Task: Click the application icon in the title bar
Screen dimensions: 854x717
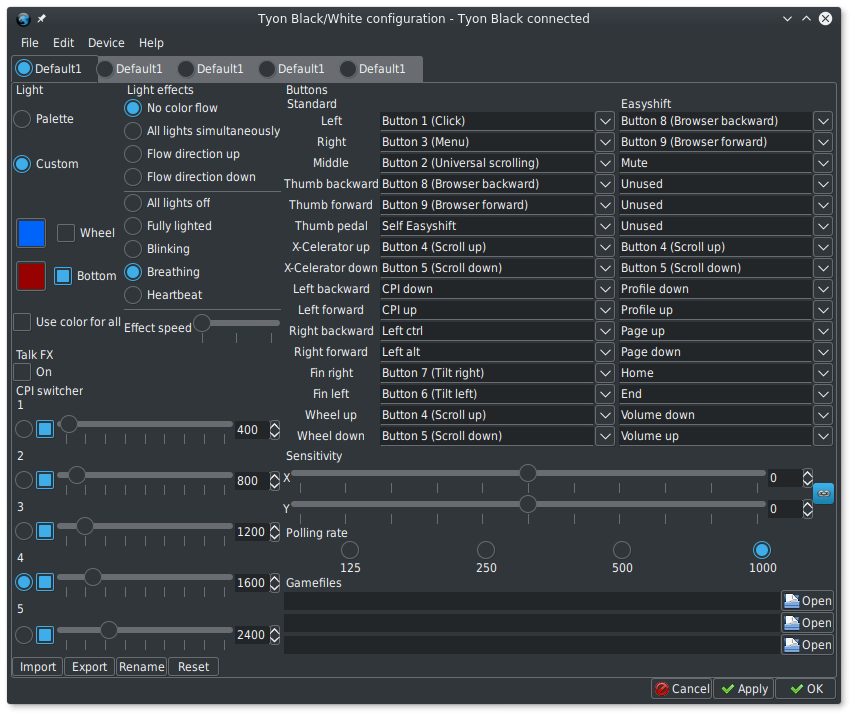Action: (x=23, y=19)
